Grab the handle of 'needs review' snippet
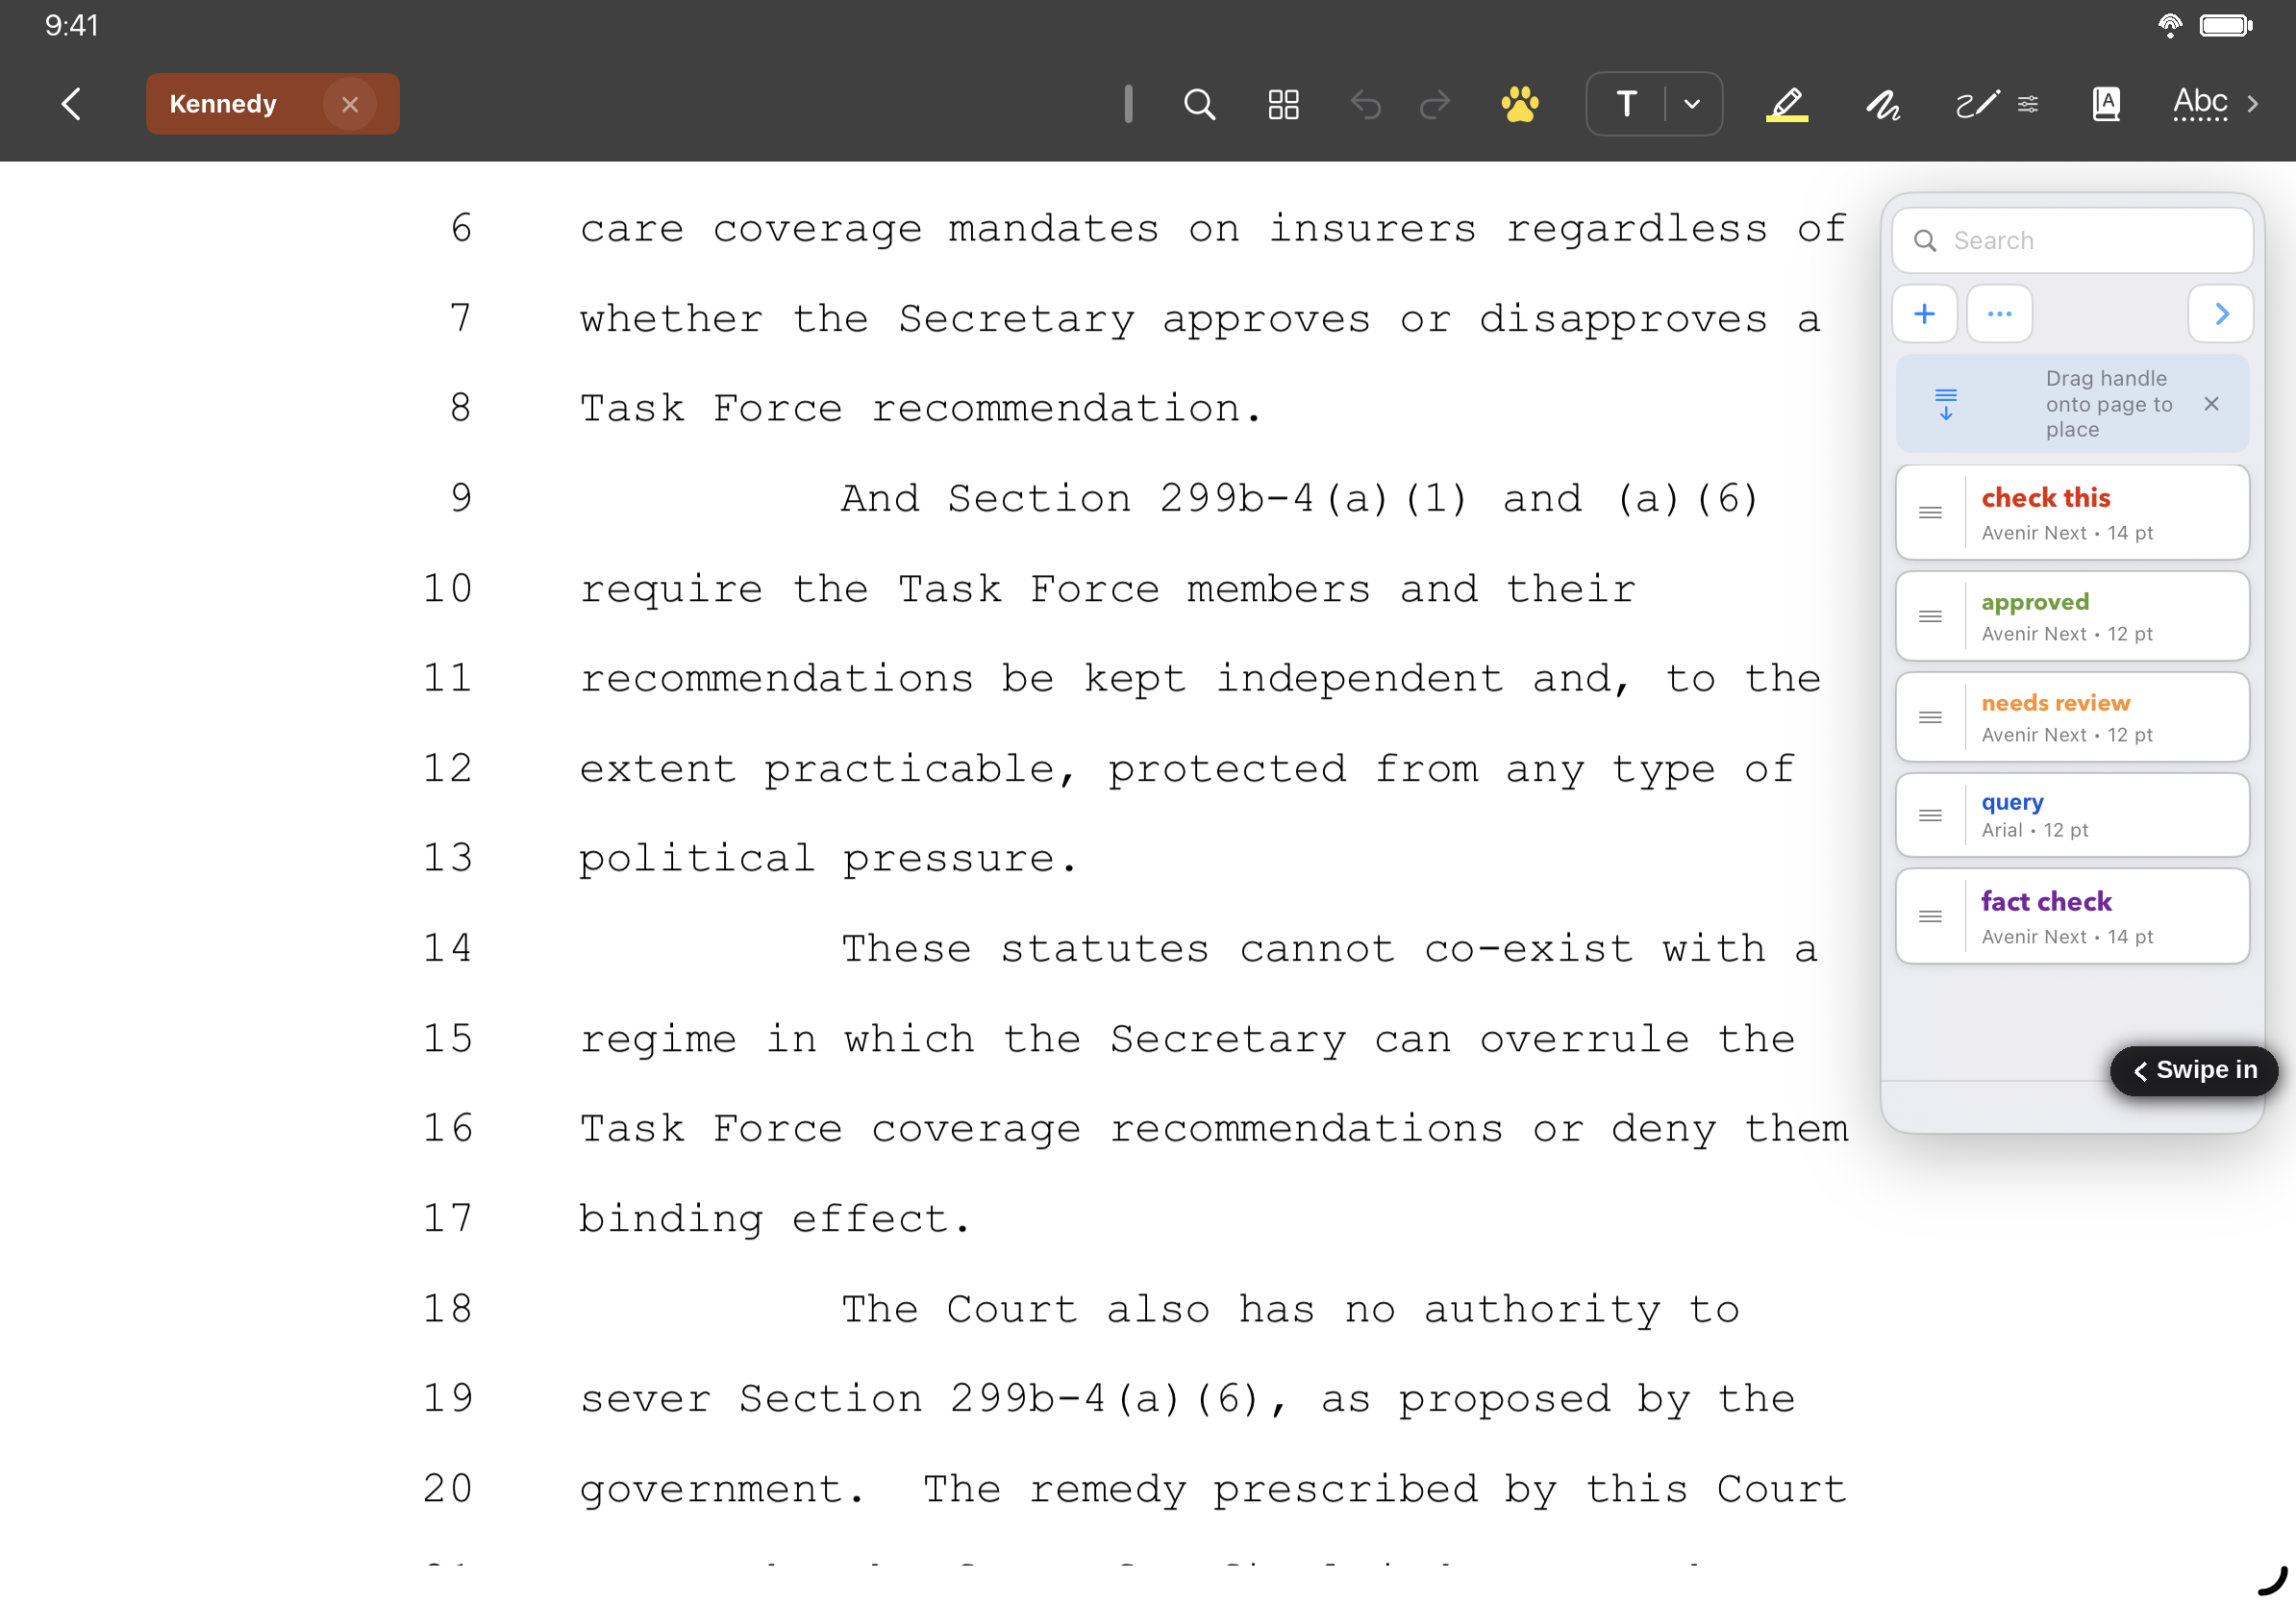Screen dimensions: 2296x1604 [x=1930, y=717]
